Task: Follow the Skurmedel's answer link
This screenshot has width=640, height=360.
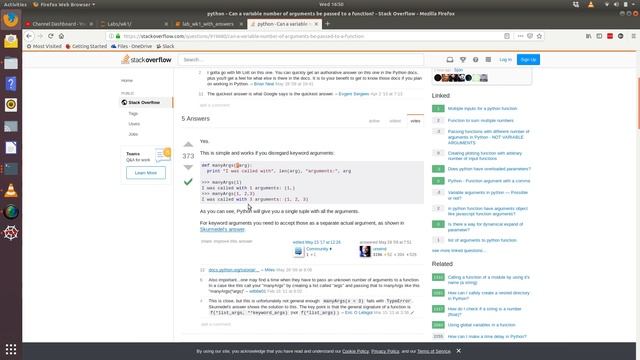Action: [222, 229]
